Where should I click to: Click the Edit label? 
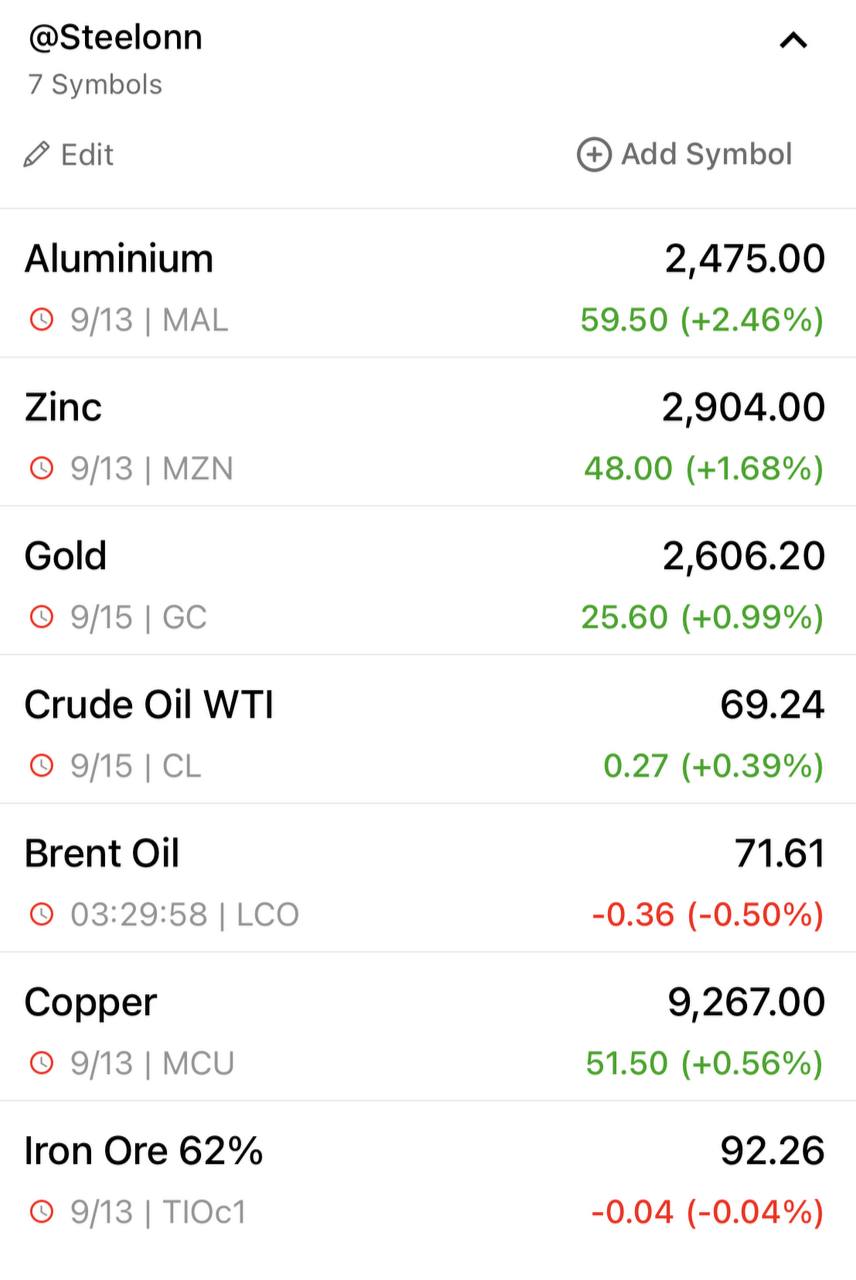pos(88,155)
